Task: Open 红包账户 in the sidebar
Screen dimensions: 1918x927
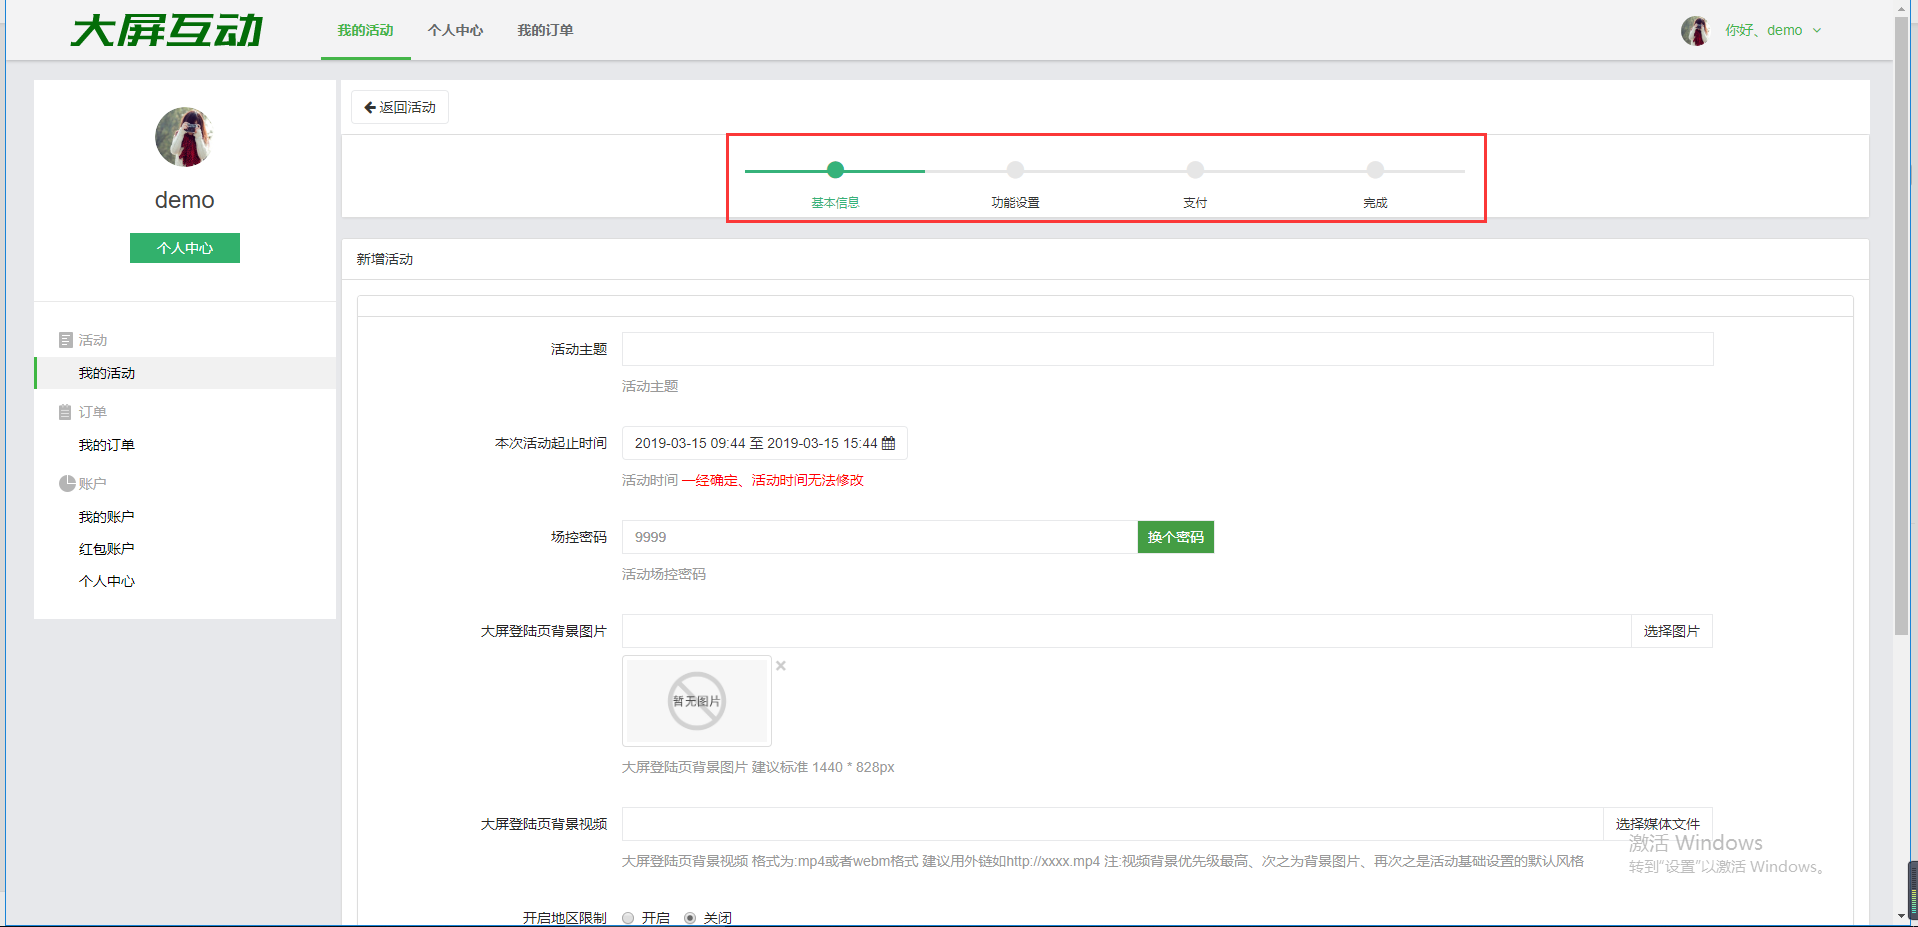Action: [106, 549]
